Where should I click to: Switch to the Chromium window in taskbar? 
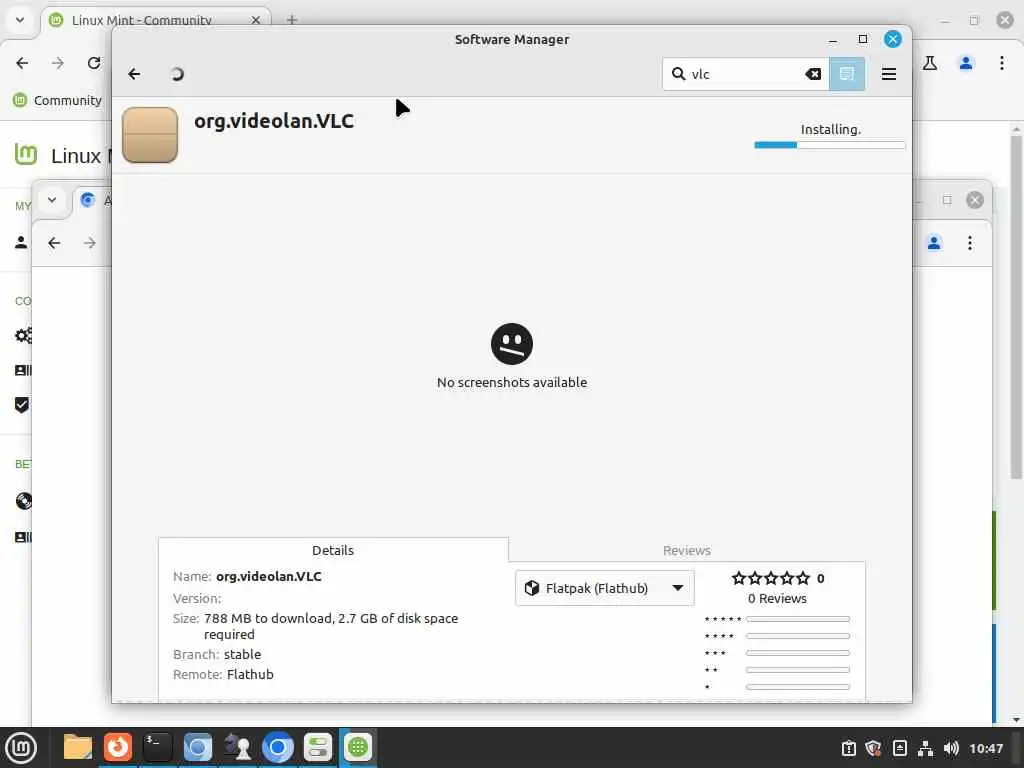tap(278, 747)
